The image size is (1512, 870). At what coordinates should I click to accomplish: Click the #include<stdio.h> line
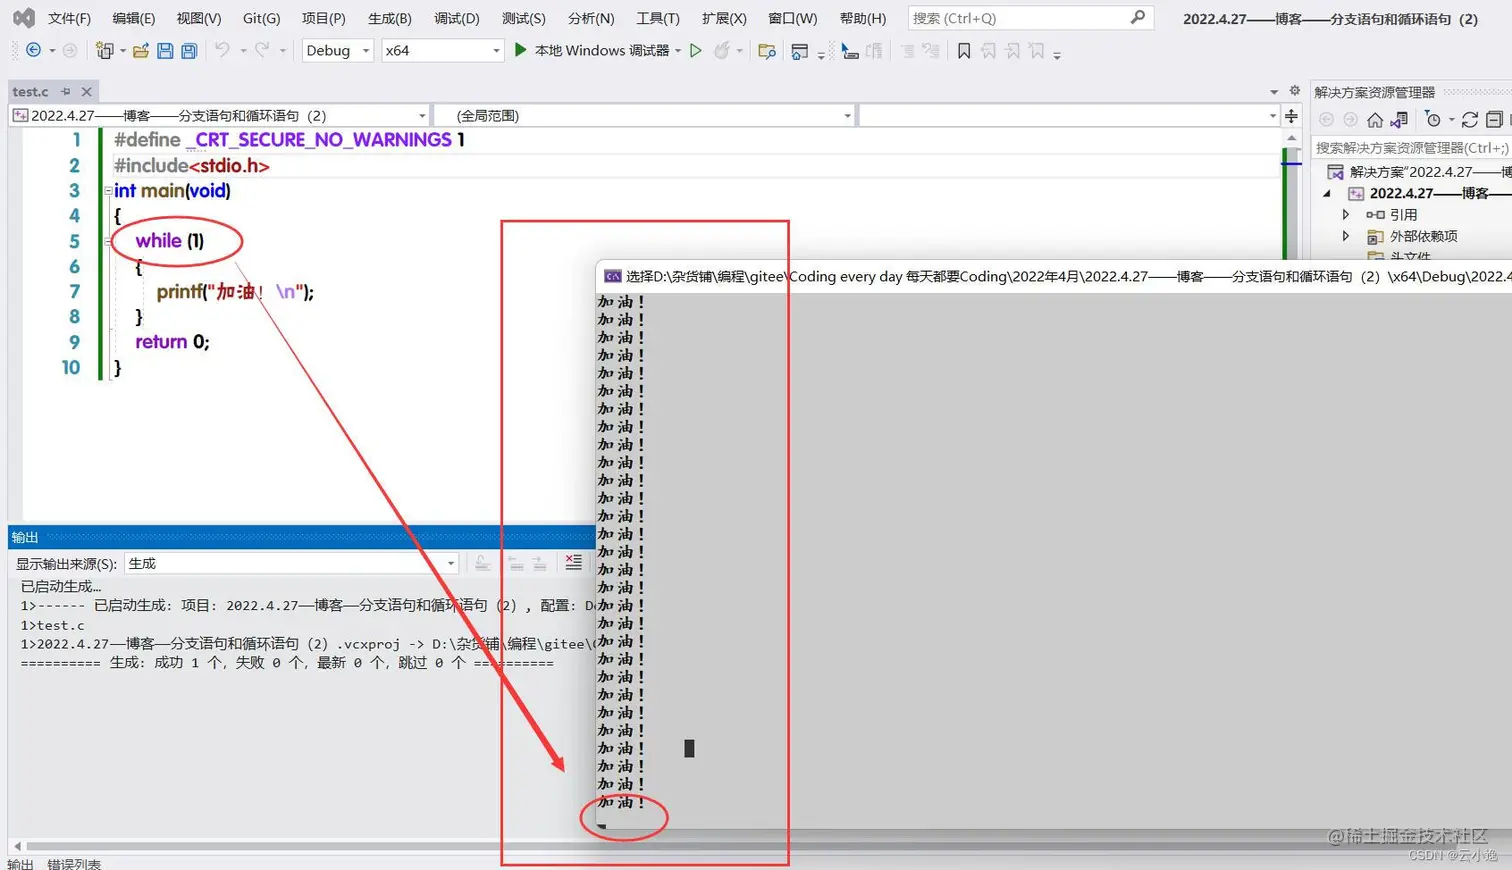coord(192,165)
